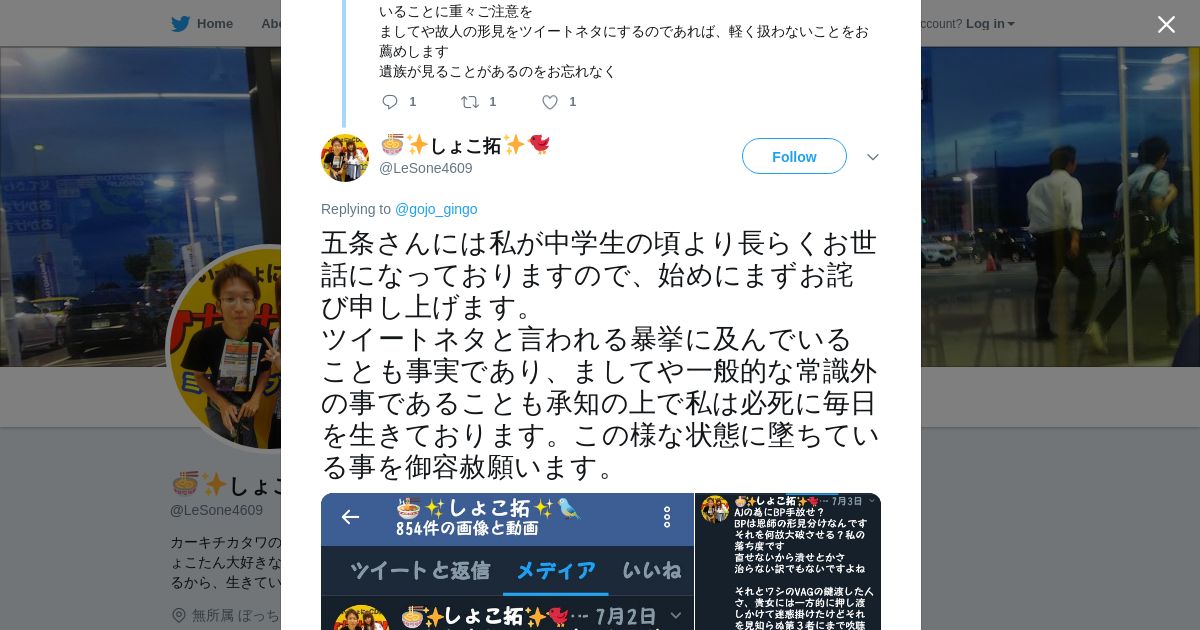The image size is (1200, 630).
Task: Open the Log in dropdown
Action: coord(990,23)
